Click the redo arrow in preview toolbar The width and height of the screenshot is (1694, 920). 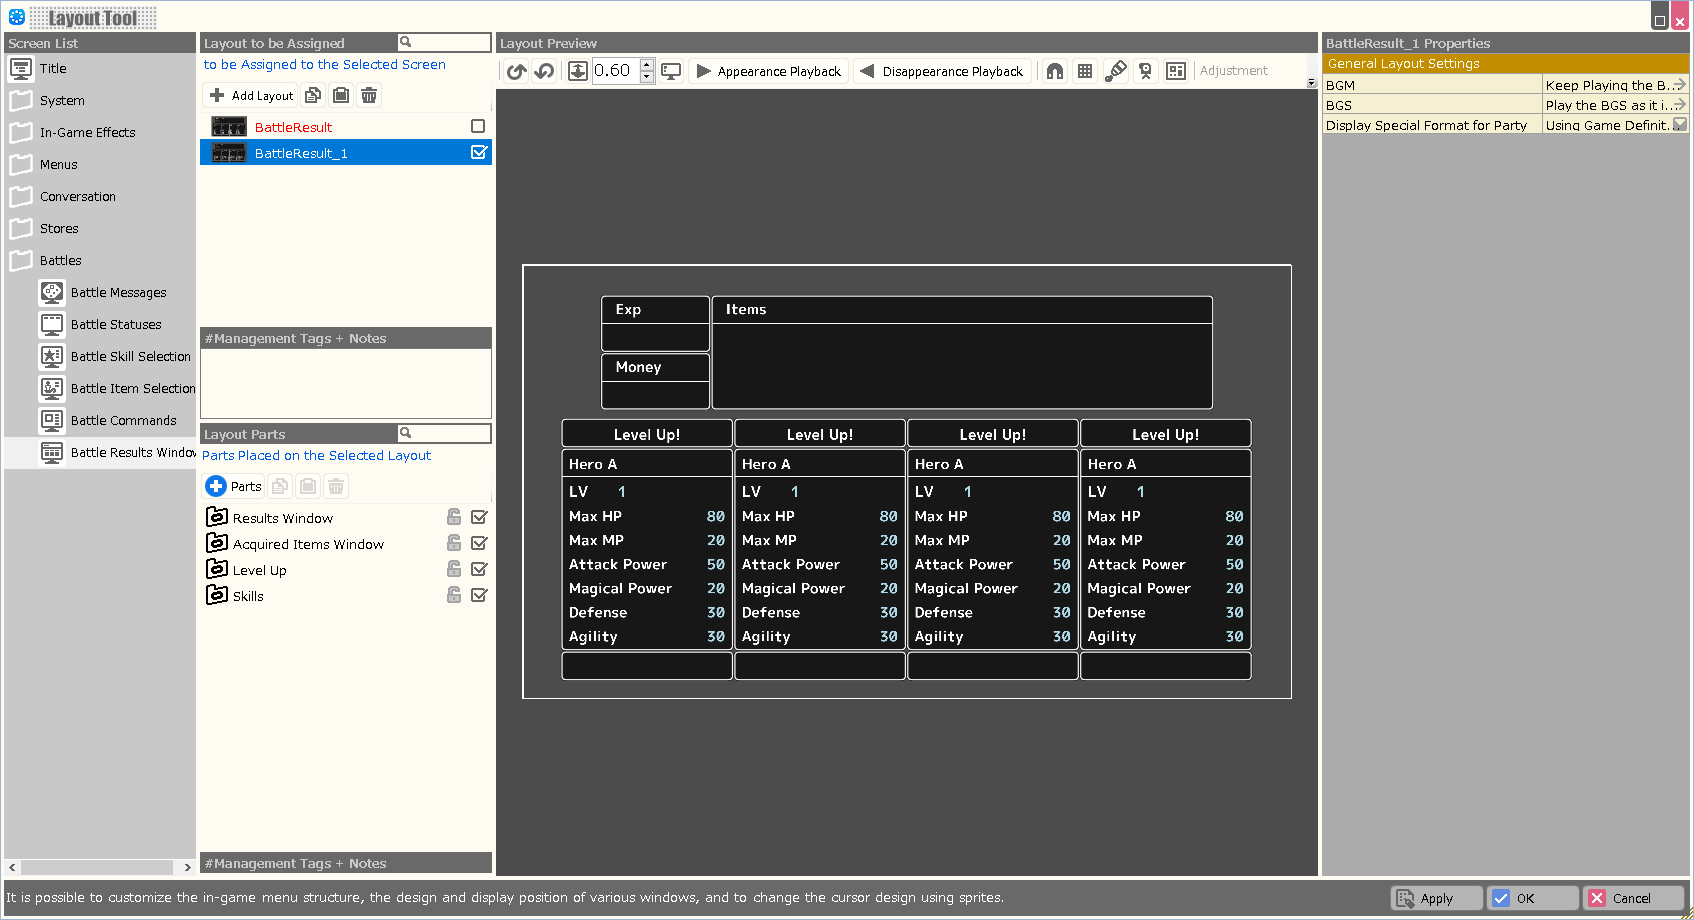click(544, 71)
